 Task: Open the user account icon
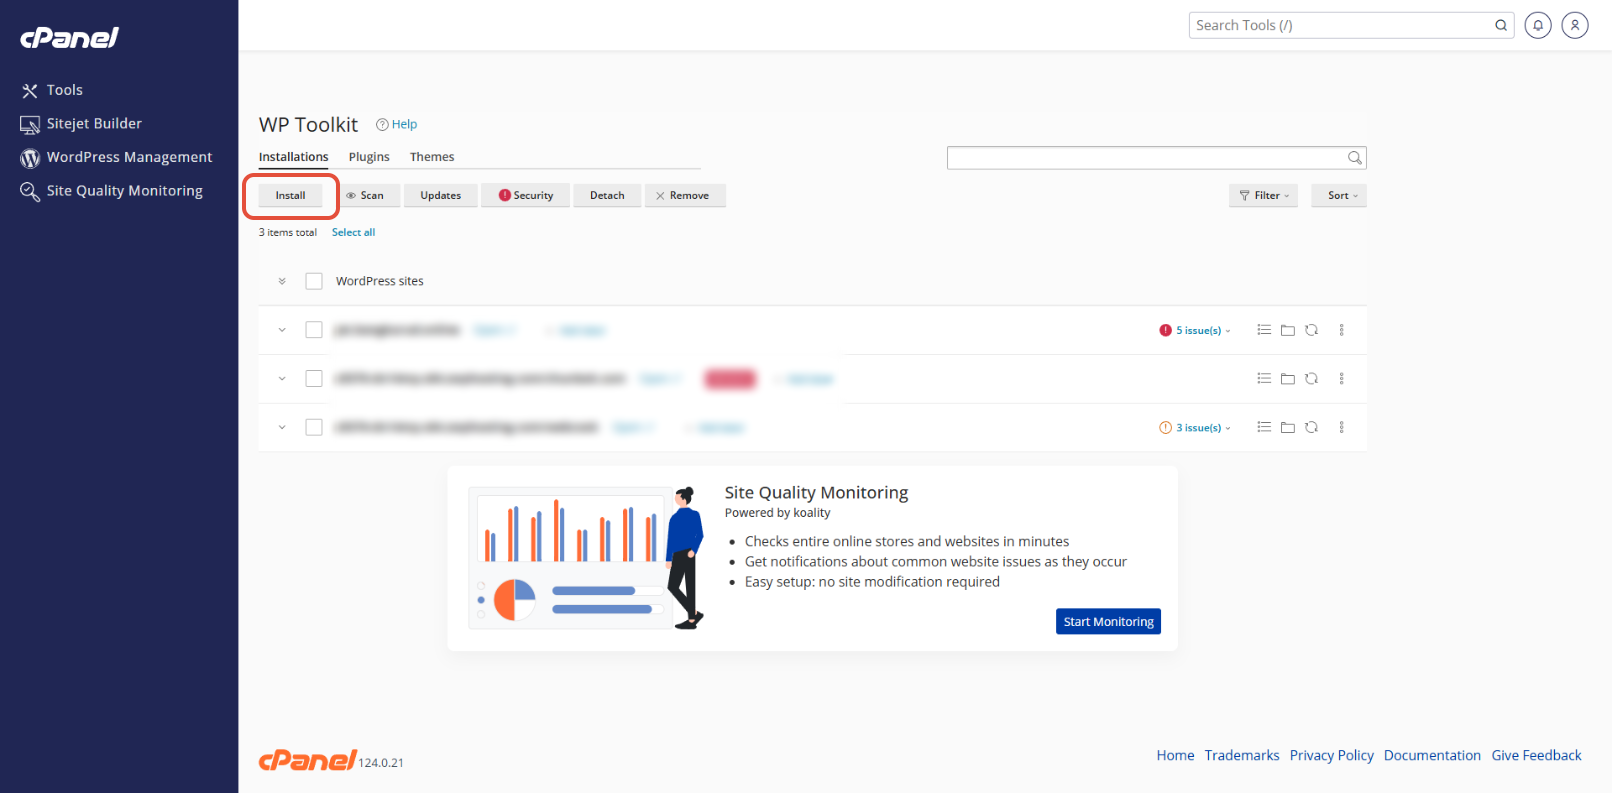pyautogui.click(x=1575, y=25)
